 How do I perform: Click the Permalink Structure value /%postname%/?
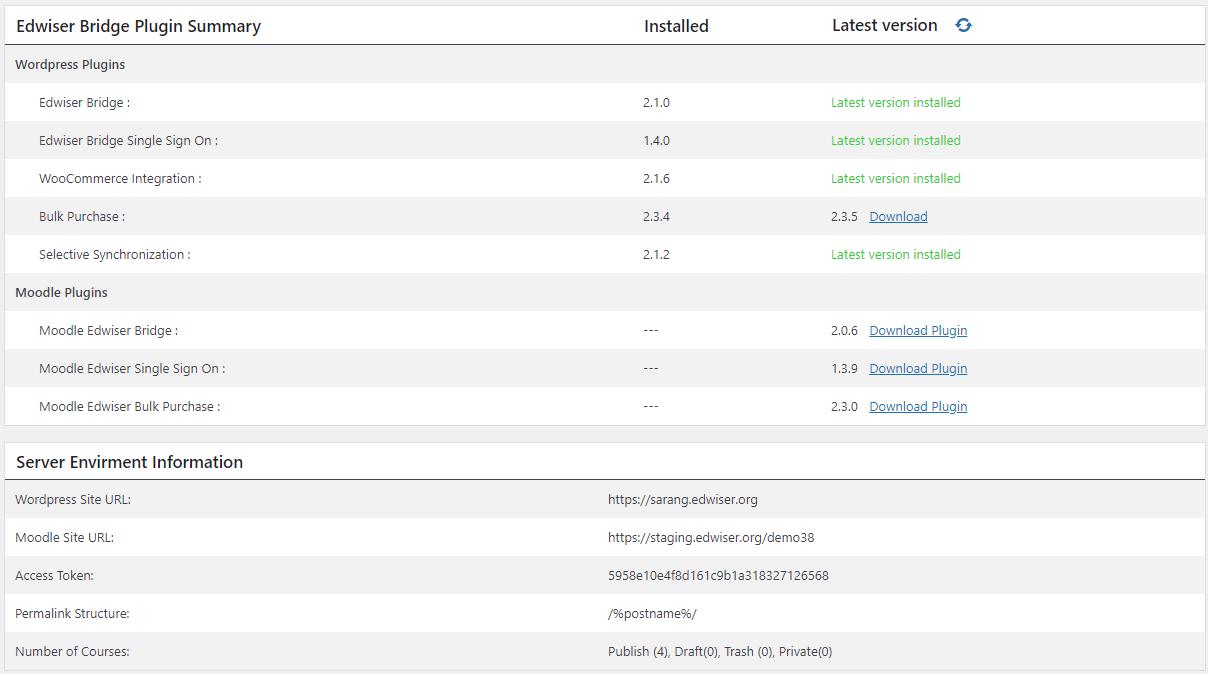652,614
